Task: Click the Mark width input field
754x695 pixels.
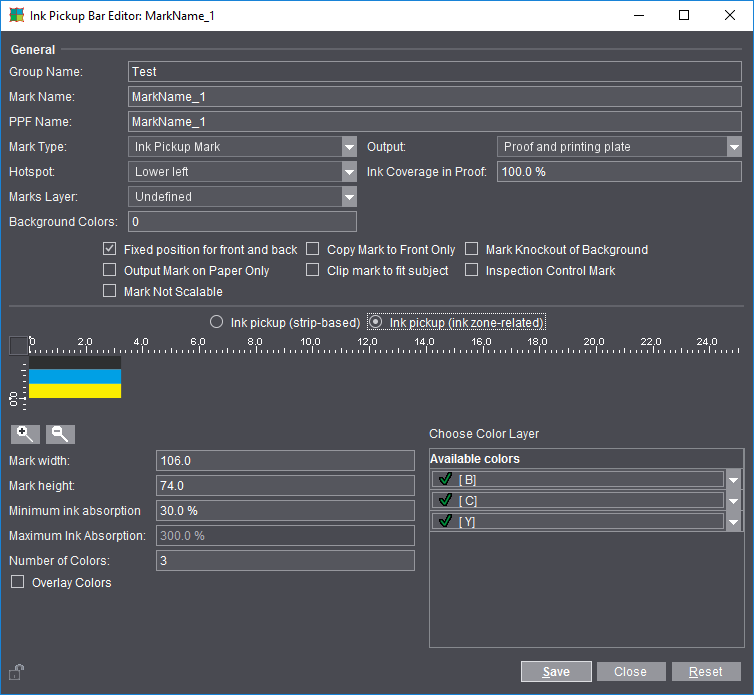Action: pyautogui.click(x=285, y=461)
